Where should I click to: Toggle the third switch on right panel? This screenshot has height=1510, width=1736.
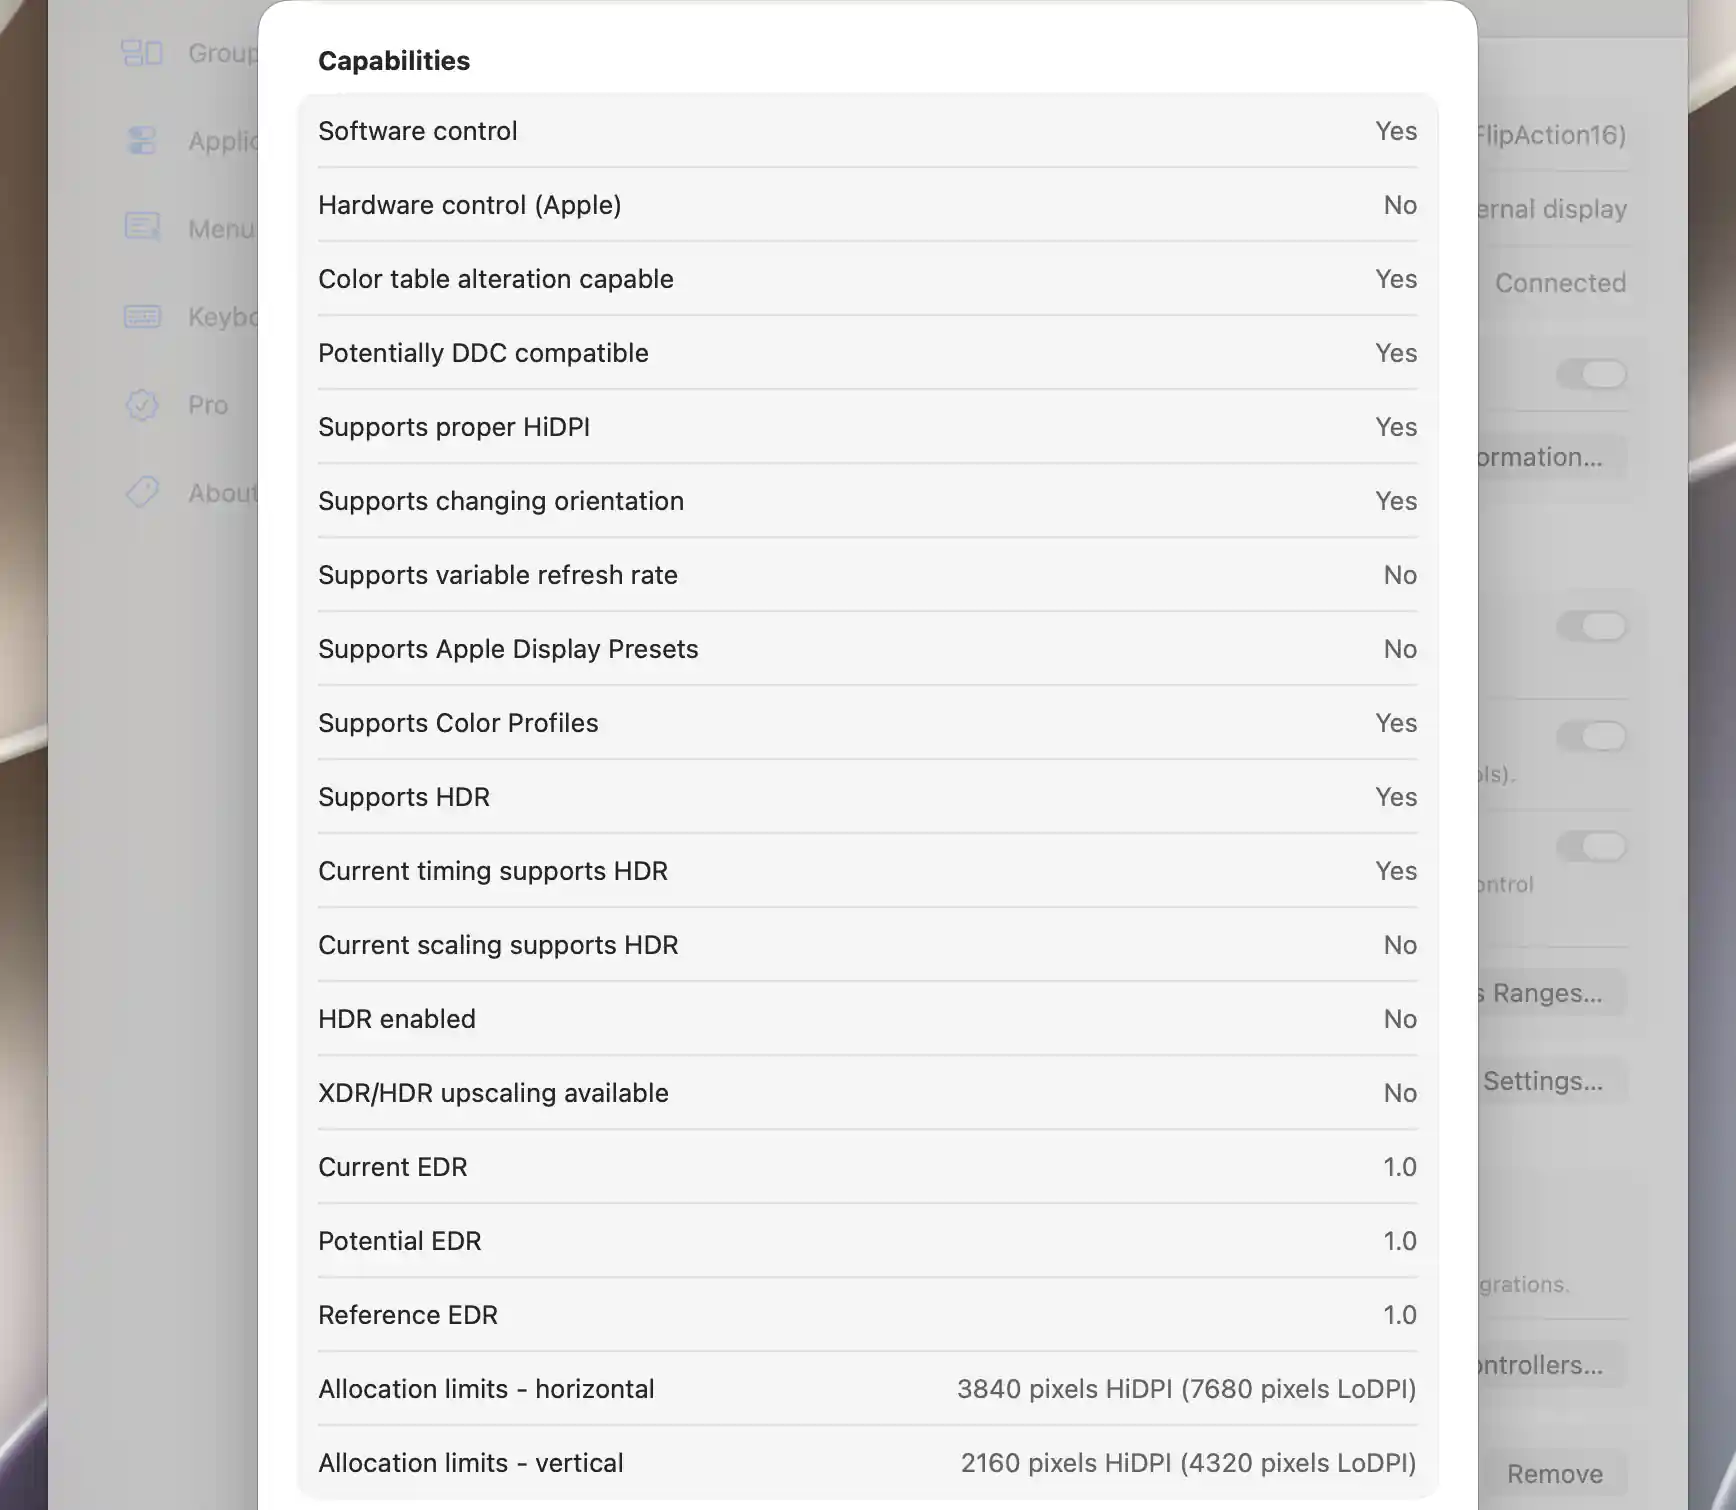coord(1591,737)
